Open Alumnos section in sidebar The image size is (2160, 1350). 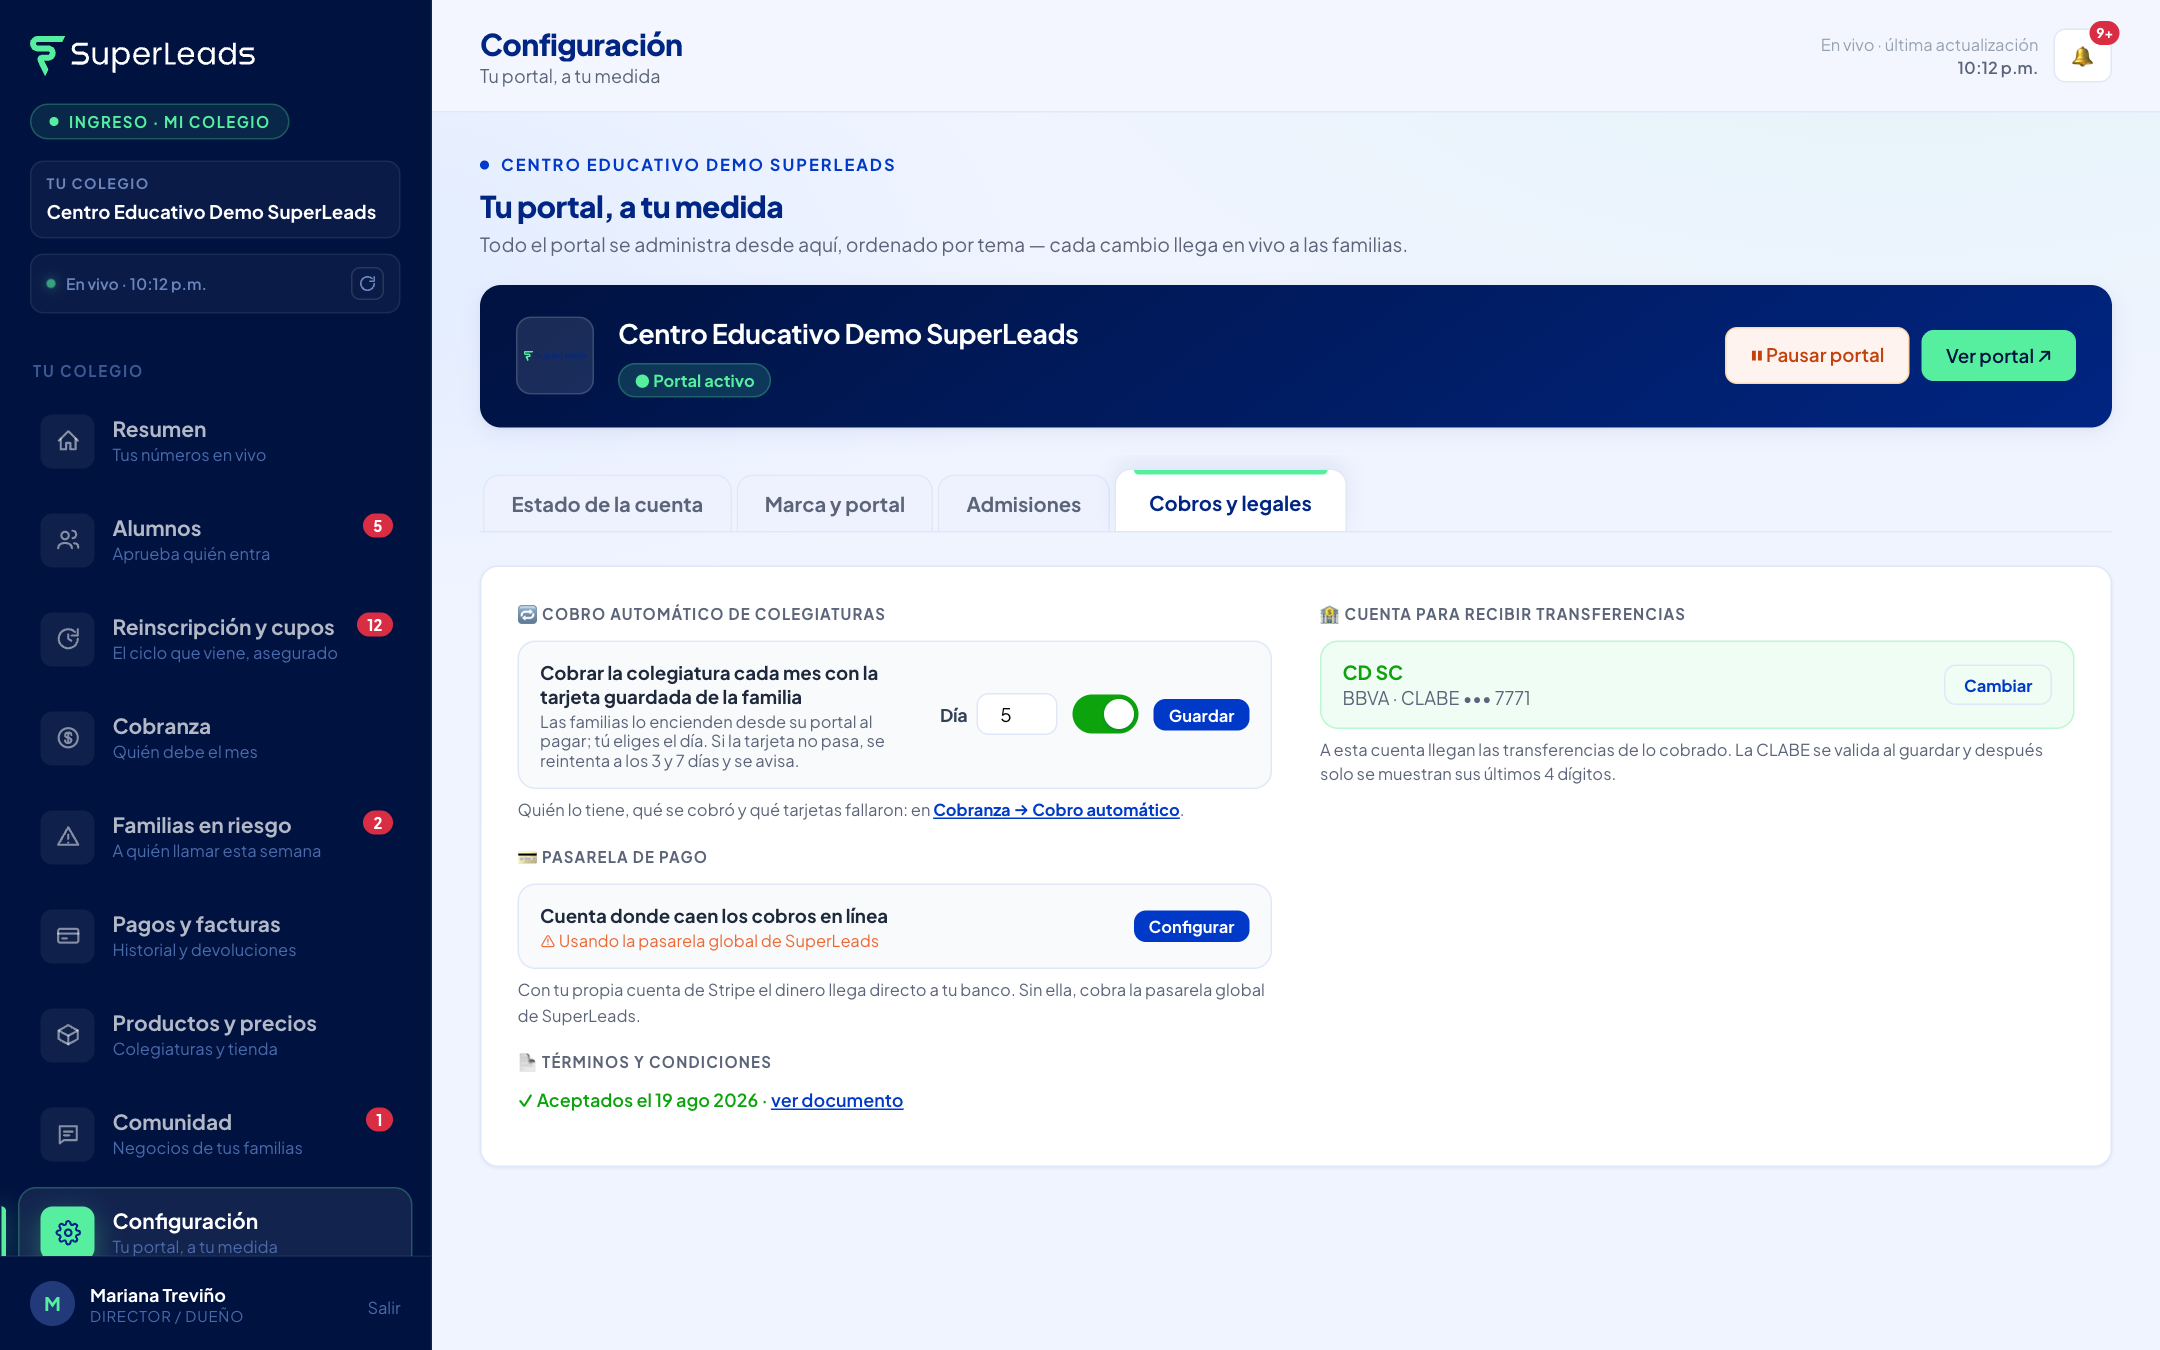point(216,540)
